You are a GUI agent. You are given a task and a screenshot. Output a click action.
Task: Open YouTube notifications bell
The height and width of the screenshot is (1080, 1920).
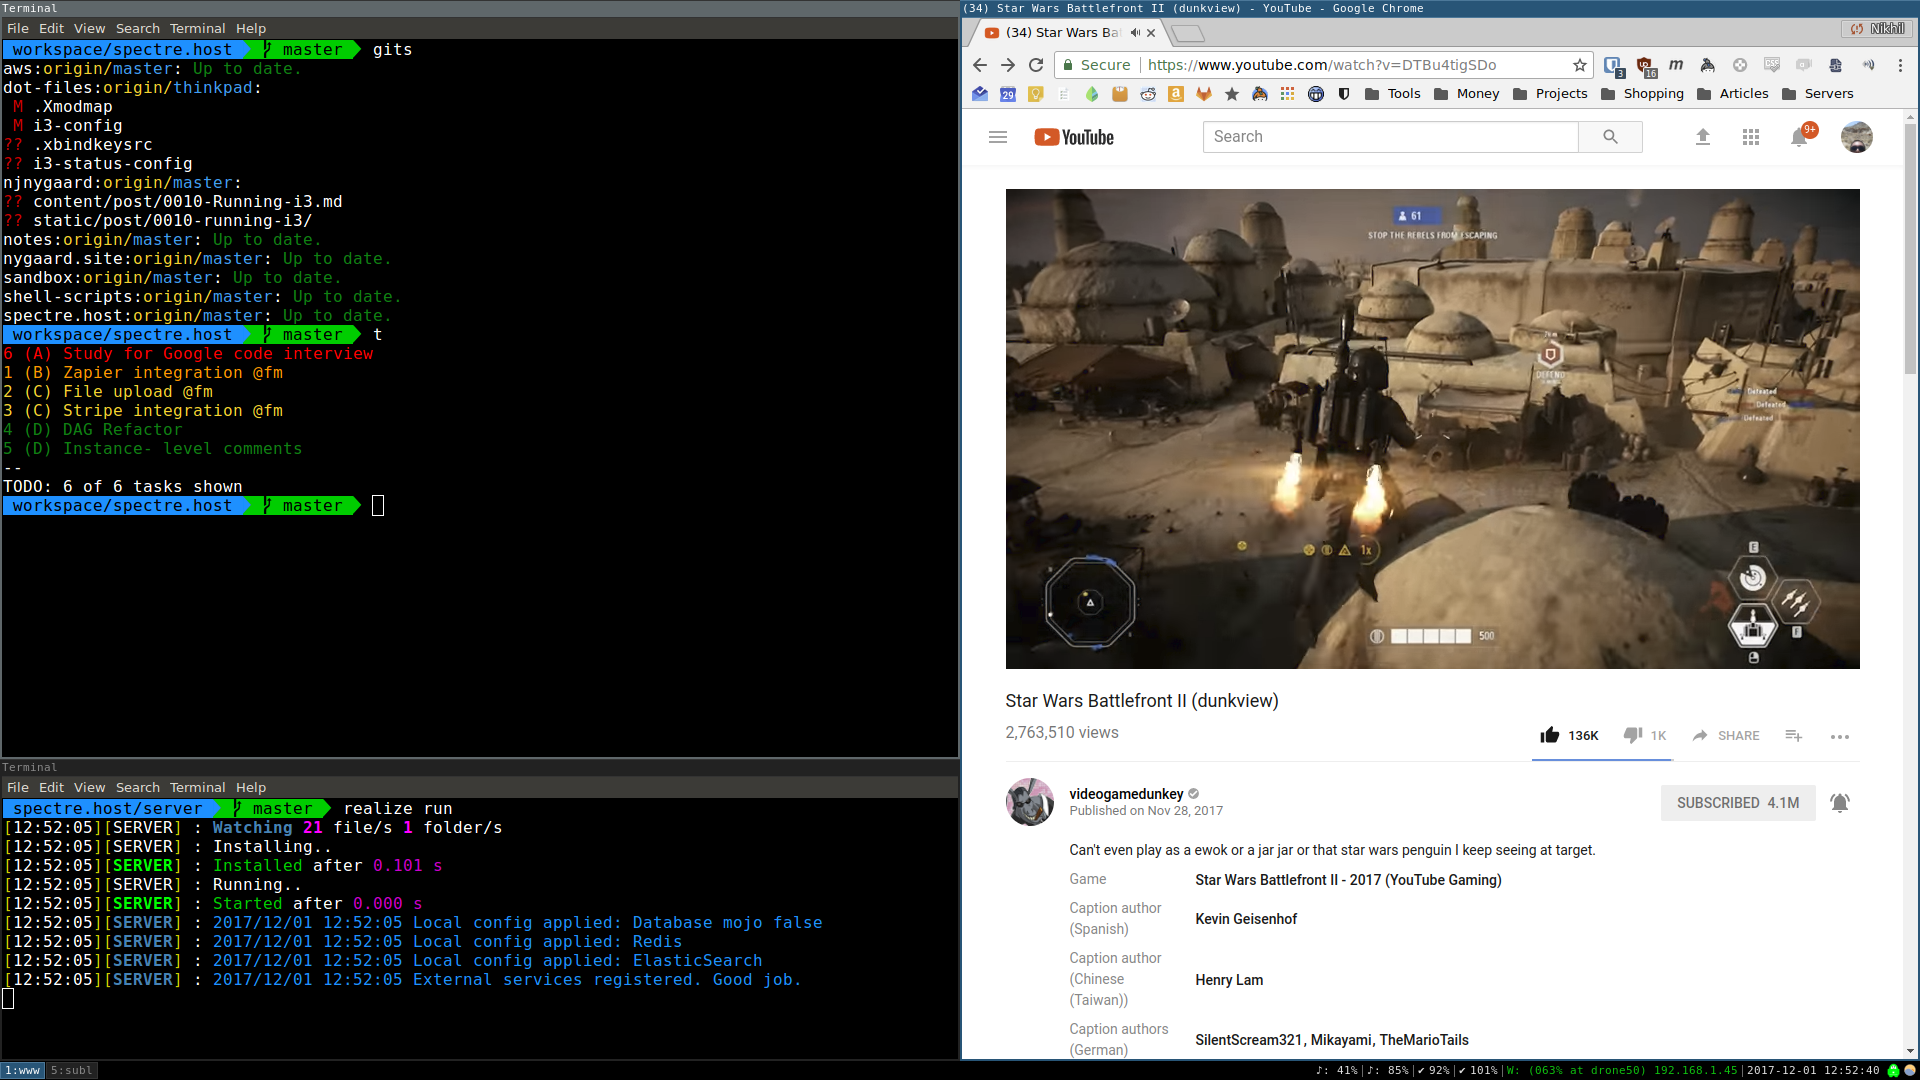[x=1799, y=137]
